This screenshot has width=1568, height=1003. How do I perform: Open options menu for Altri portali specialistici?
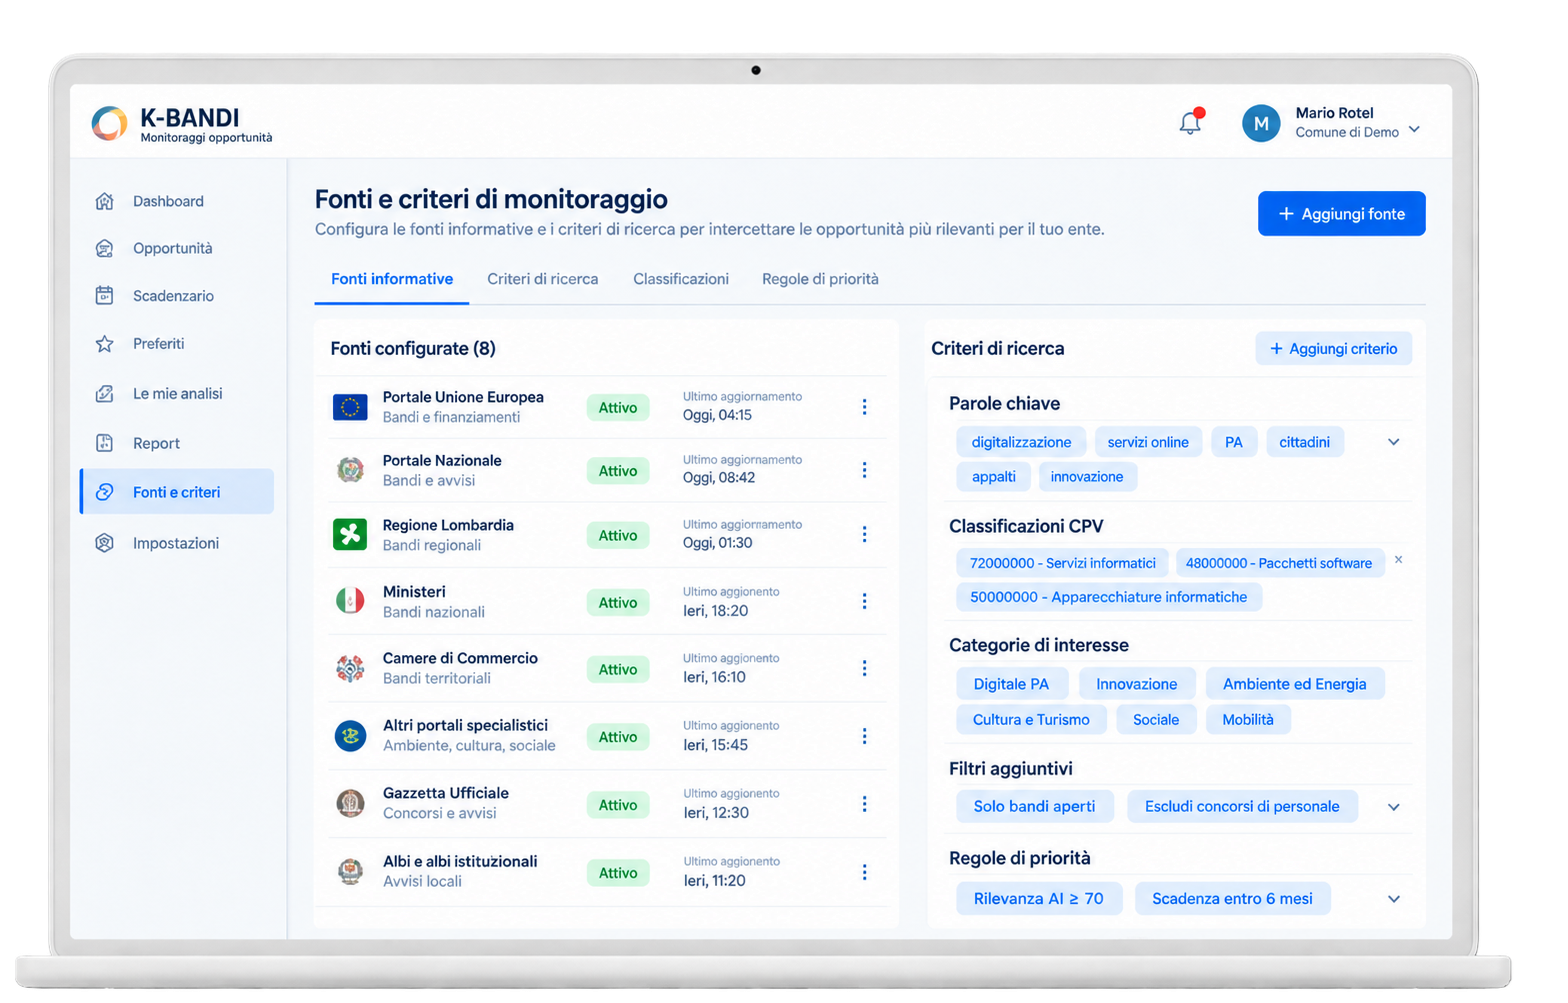[x=864, y=737]
